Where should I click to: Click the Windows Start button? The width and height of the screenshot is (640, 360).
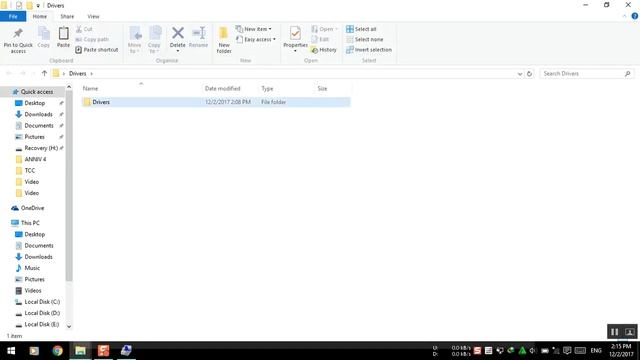point(11,351)
